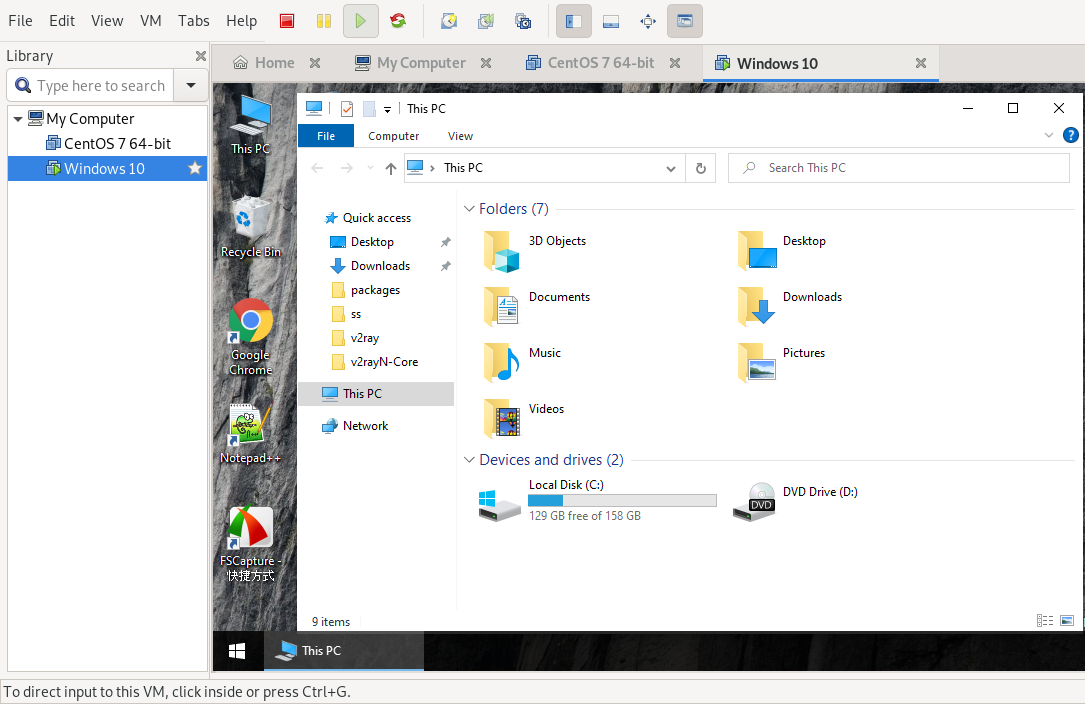
Task: Select the Documents folder icon
Action: coord(502,307)
